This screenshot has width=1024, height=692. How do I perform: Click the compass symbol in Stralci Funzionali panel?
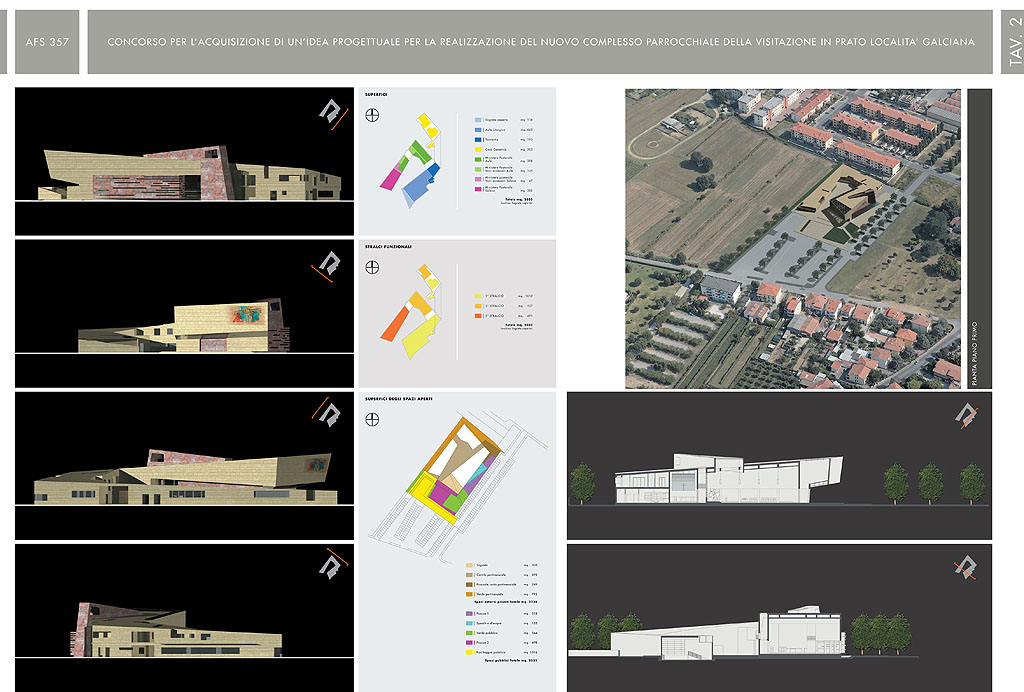pos(372,267)
